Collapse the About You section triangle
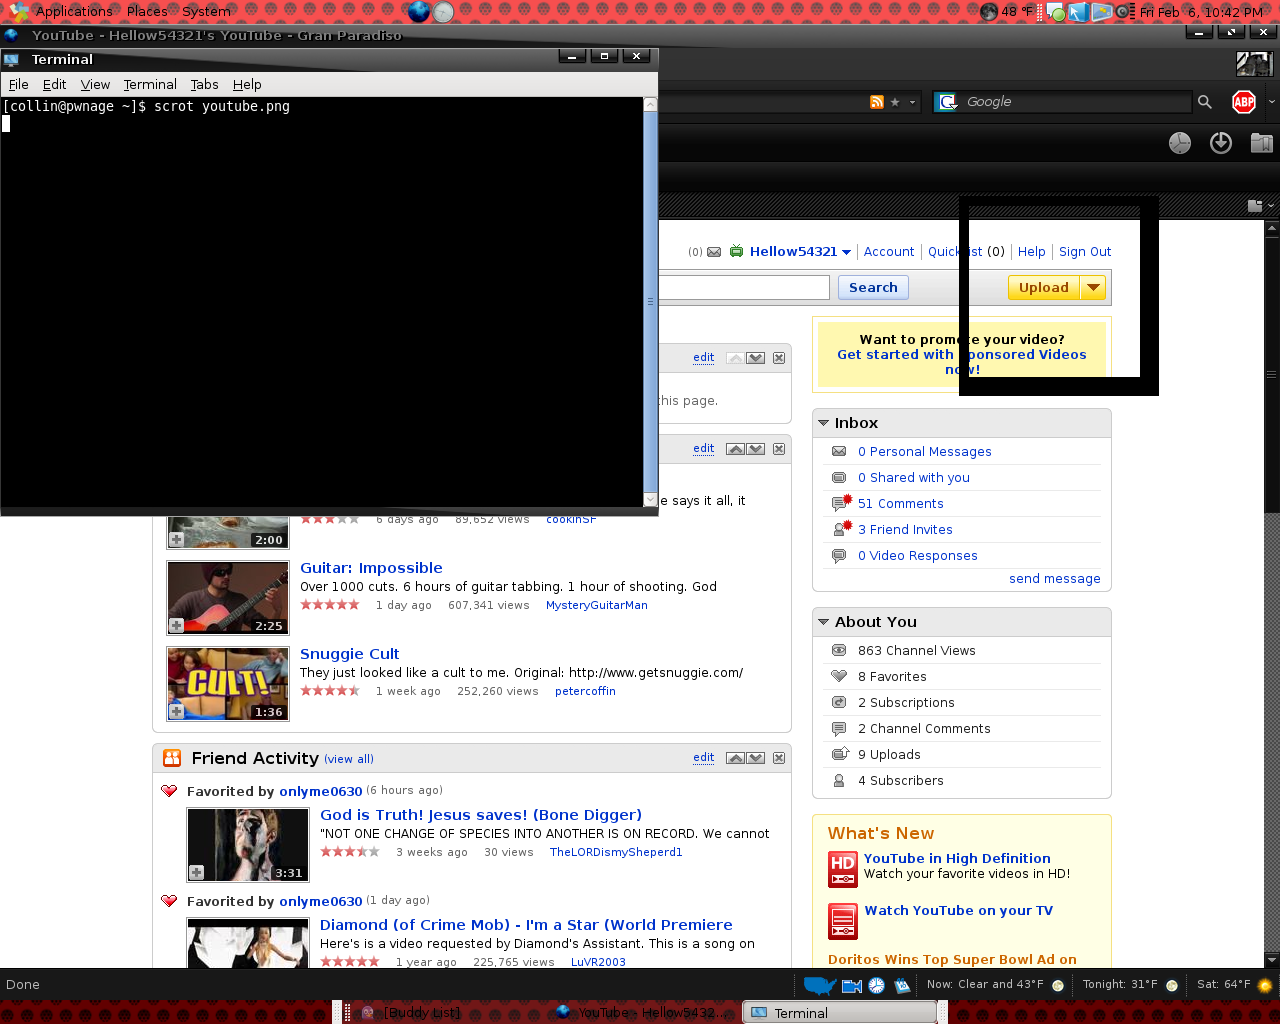The image size is (1280, 1024). pos(824,622)
